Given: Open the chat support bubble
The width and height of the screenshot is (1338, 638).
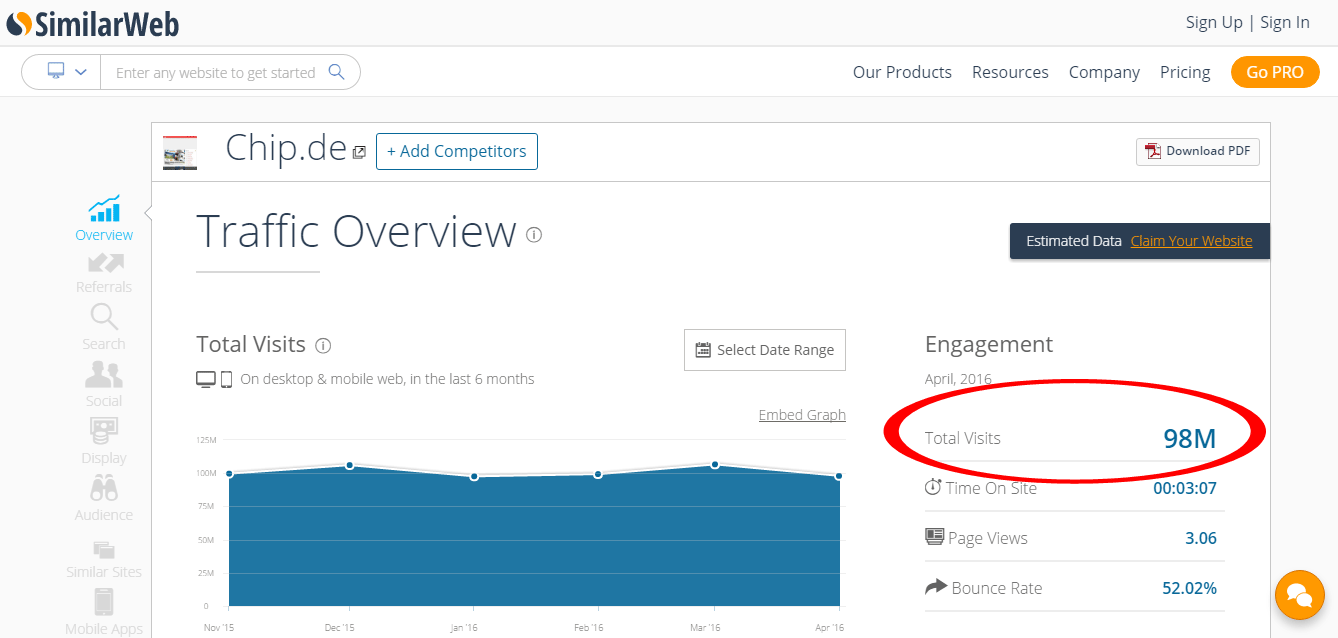Looking at the screenshot, I should [x=1300, y=595].
